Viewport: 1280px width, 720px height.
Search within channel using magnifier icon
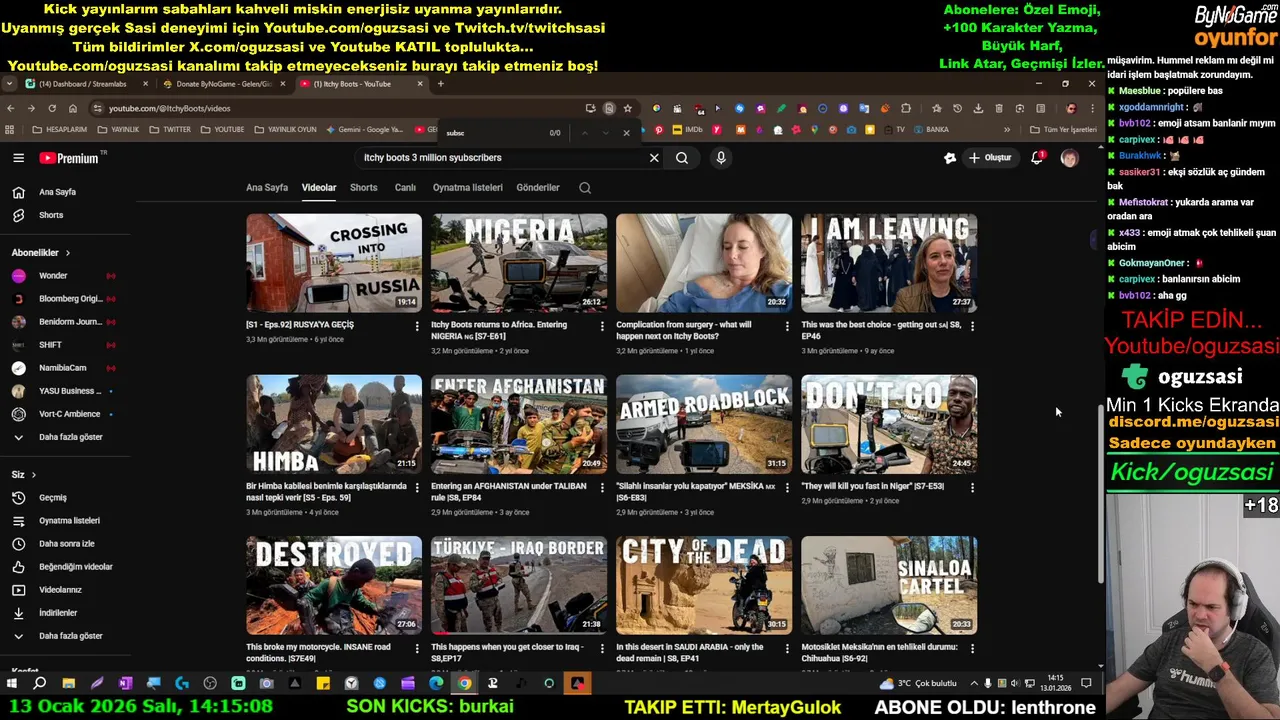(585, 188)
